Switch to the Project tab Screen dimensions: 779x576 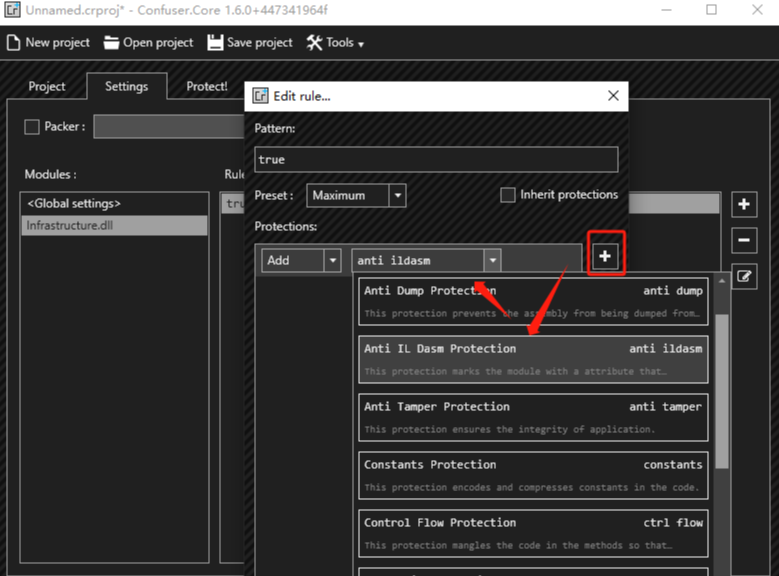click(47, 87)
